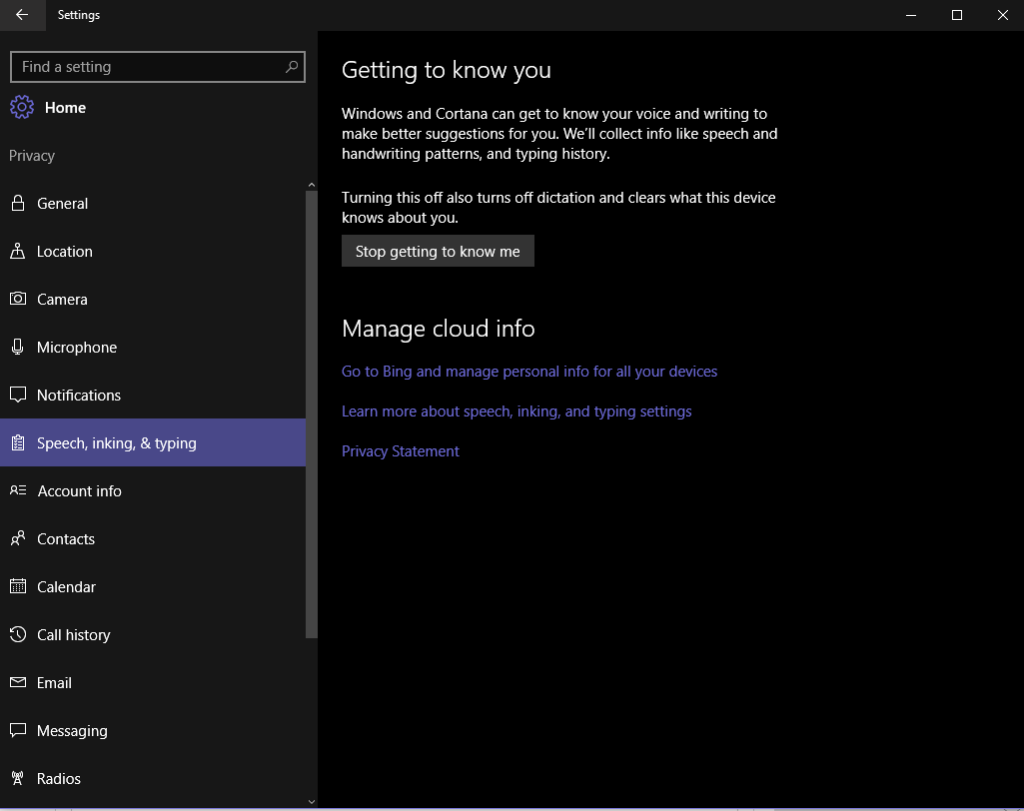Open the Privacy Statement link
This screenshot has width=1024, height=811.
click(400, 451)
